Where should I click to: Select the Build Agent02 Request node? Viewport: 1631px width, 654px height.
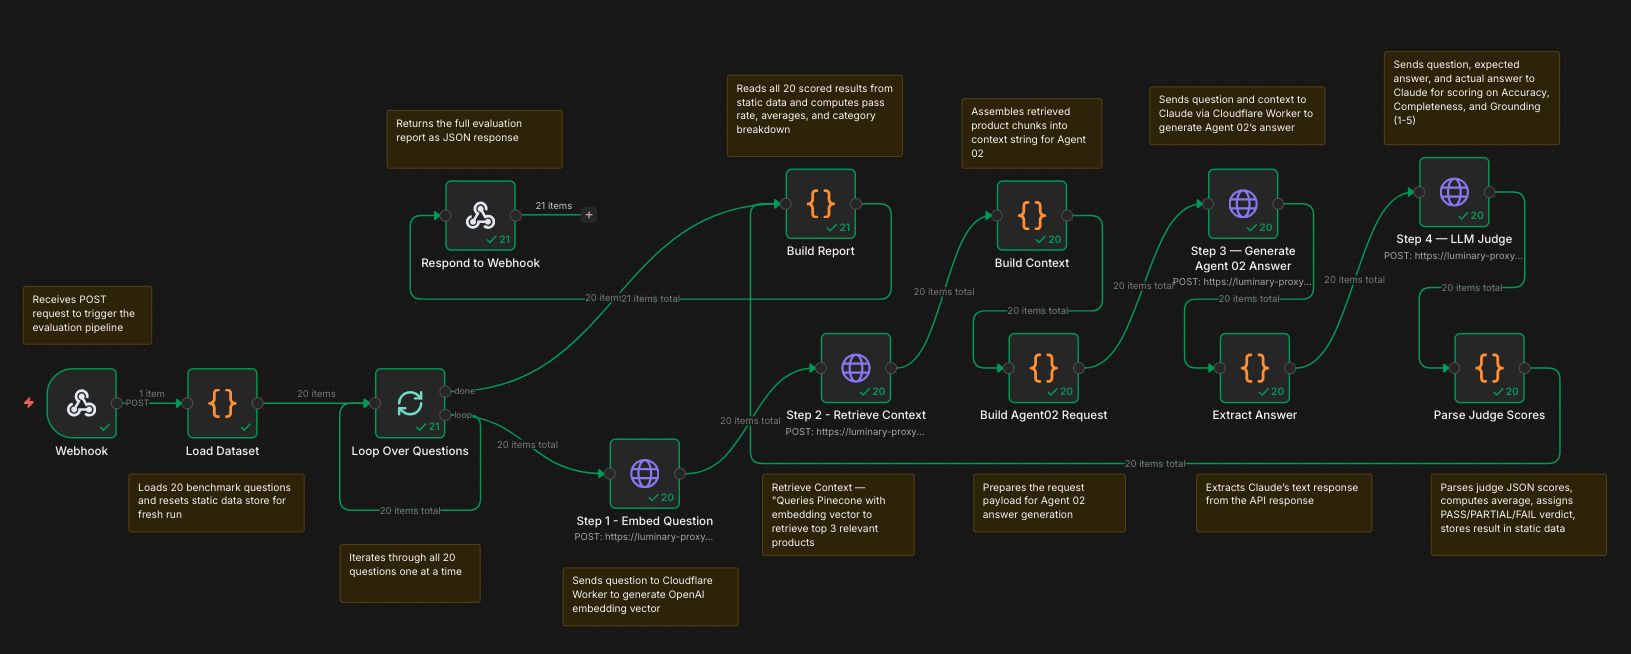(1044, 368)
